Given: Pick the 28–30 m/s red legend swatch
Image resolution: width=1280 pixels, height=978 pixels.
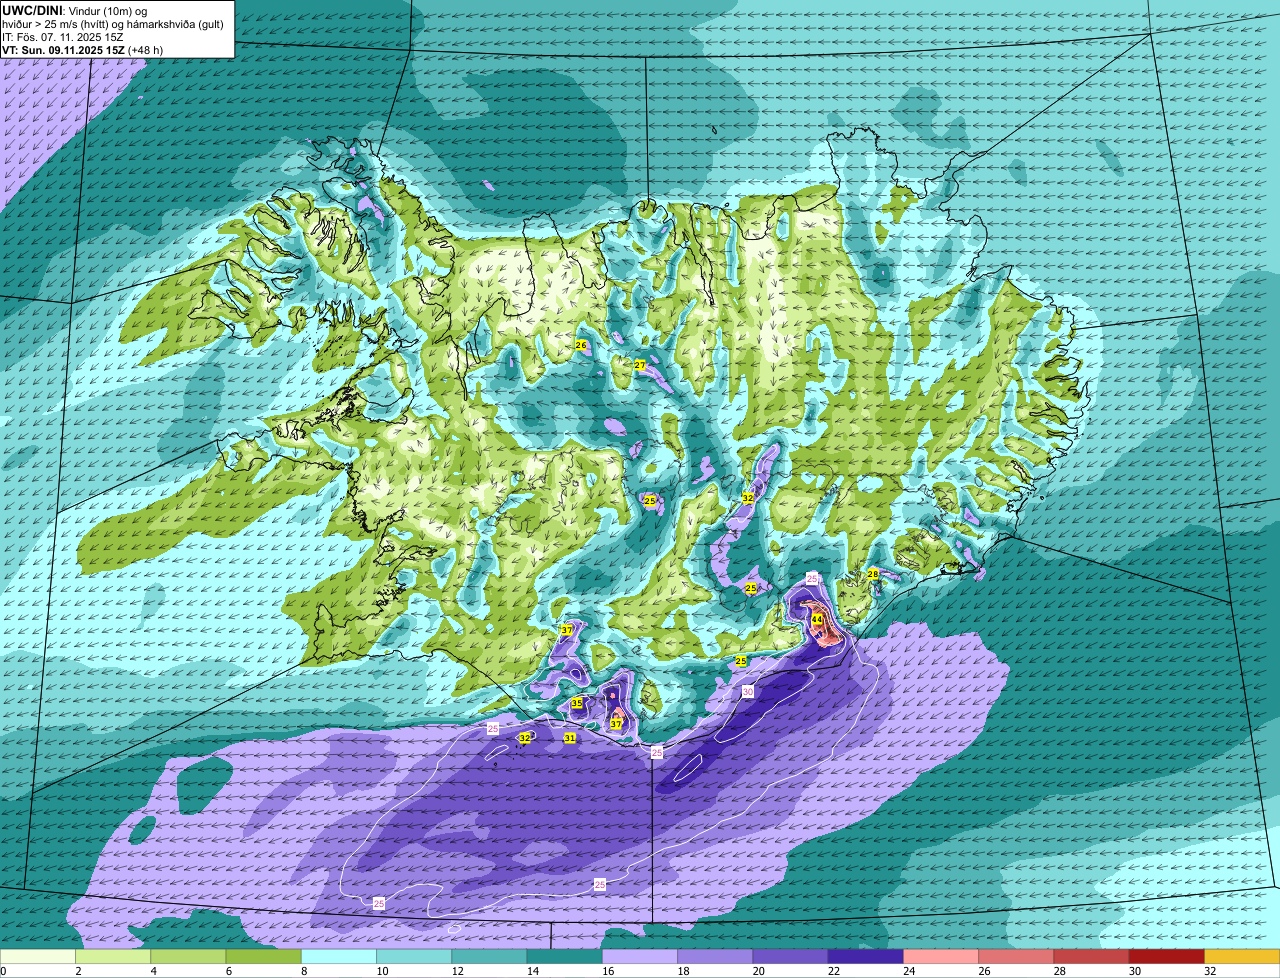Looking at the screenshot, I should [1091, 957].
